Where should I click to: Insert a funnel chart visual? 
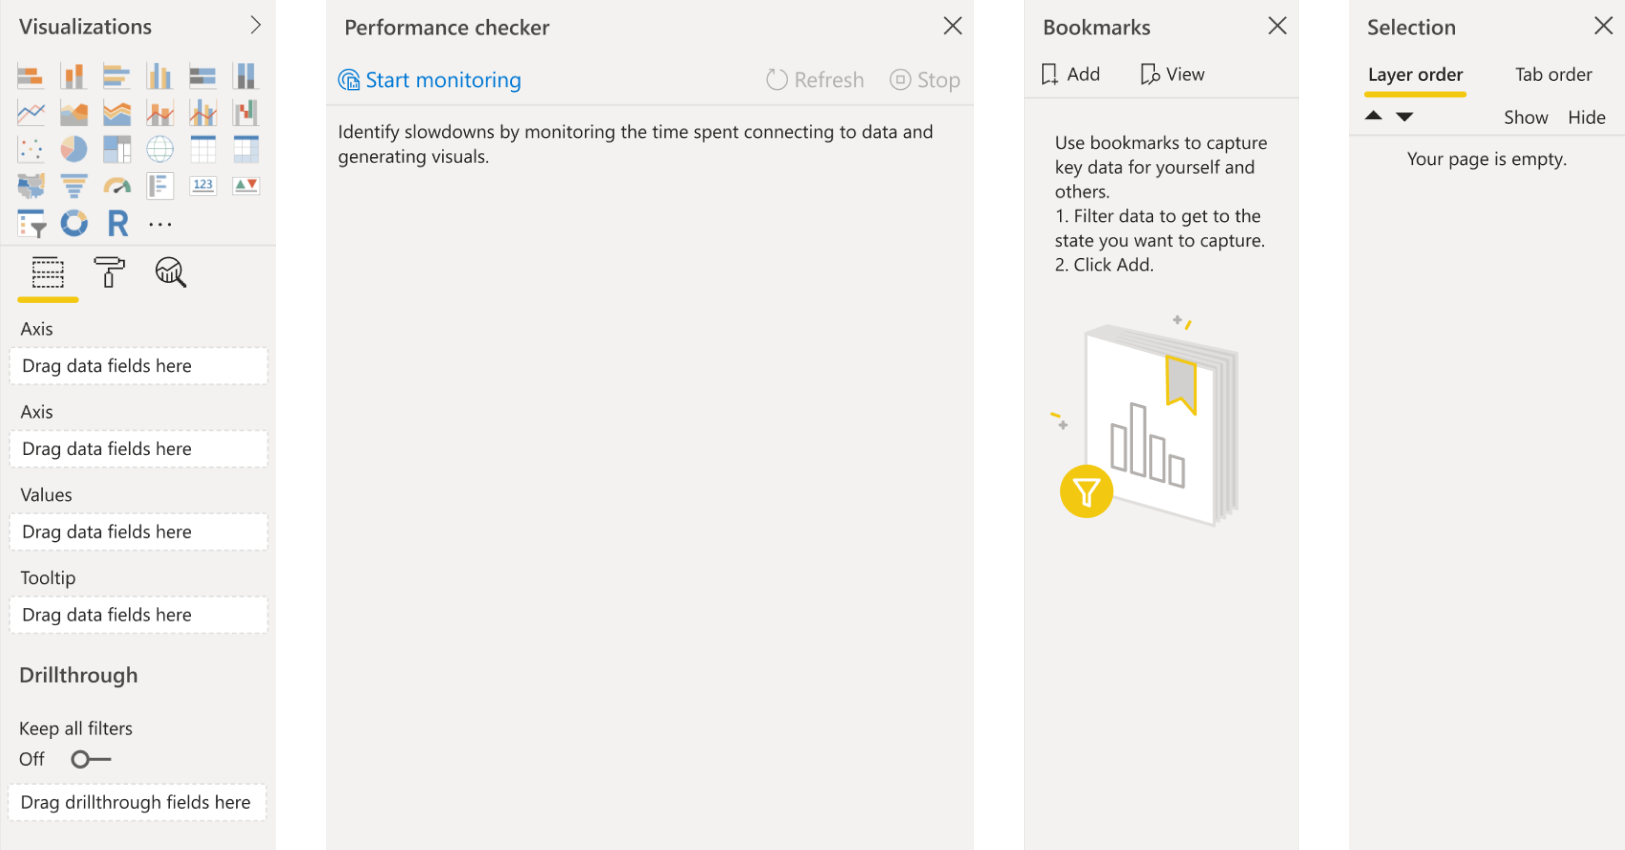[73, 186]
